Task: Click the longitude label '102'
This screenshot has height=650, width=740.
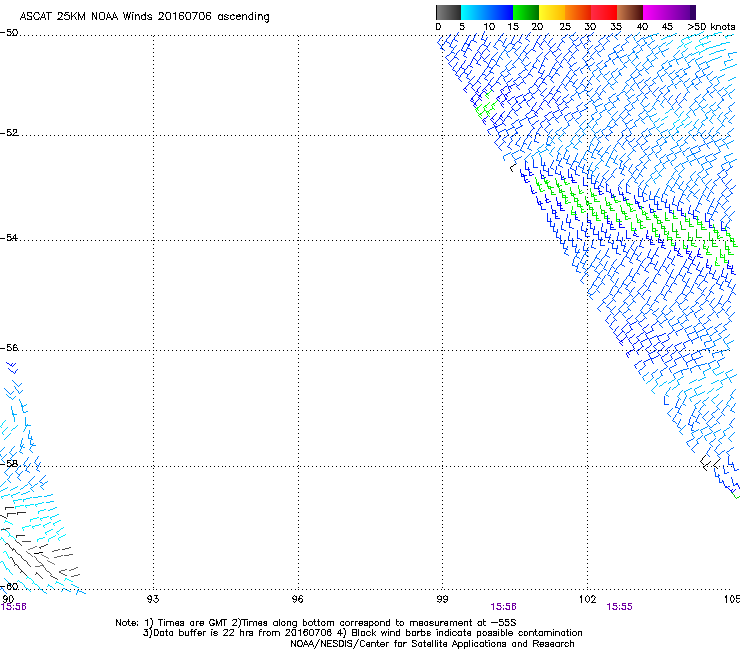Action: (587, 599)
